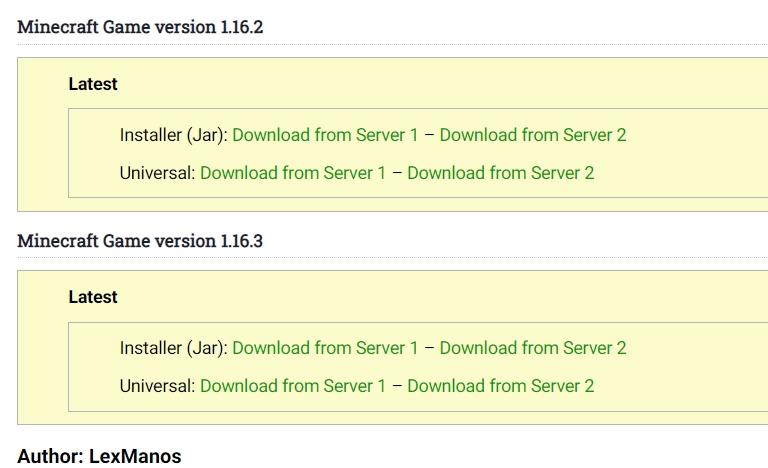Click the Minecraft Game version 1.16.3 heading
Image resolution: width=768 pixels, height=468 pixels.
[x=140, y=241]
